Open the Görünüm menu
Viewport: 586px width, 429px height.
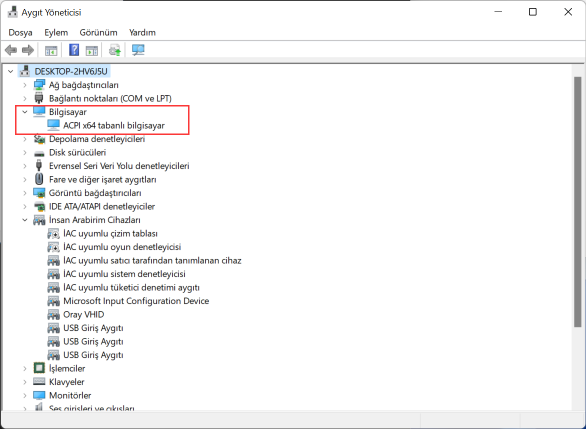tap(98, 33)
